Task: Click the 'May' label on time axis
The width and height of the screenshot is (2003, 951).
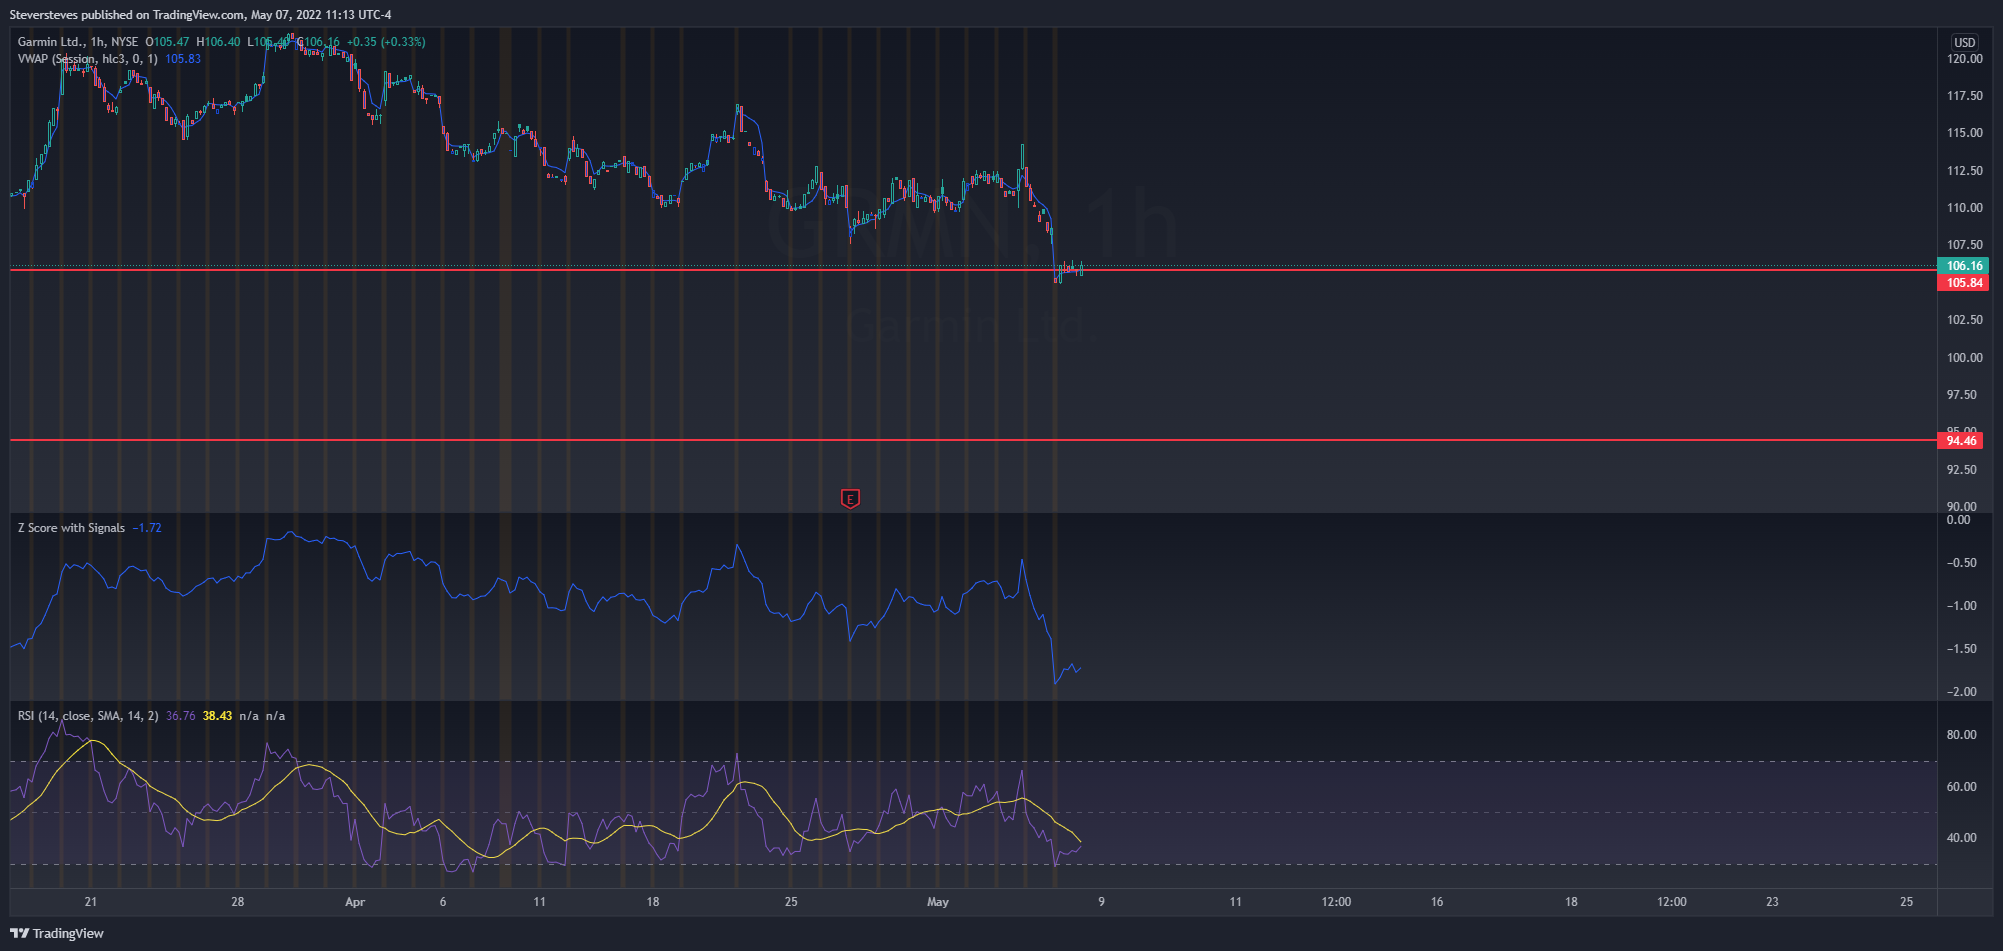Action: point(938,902)
